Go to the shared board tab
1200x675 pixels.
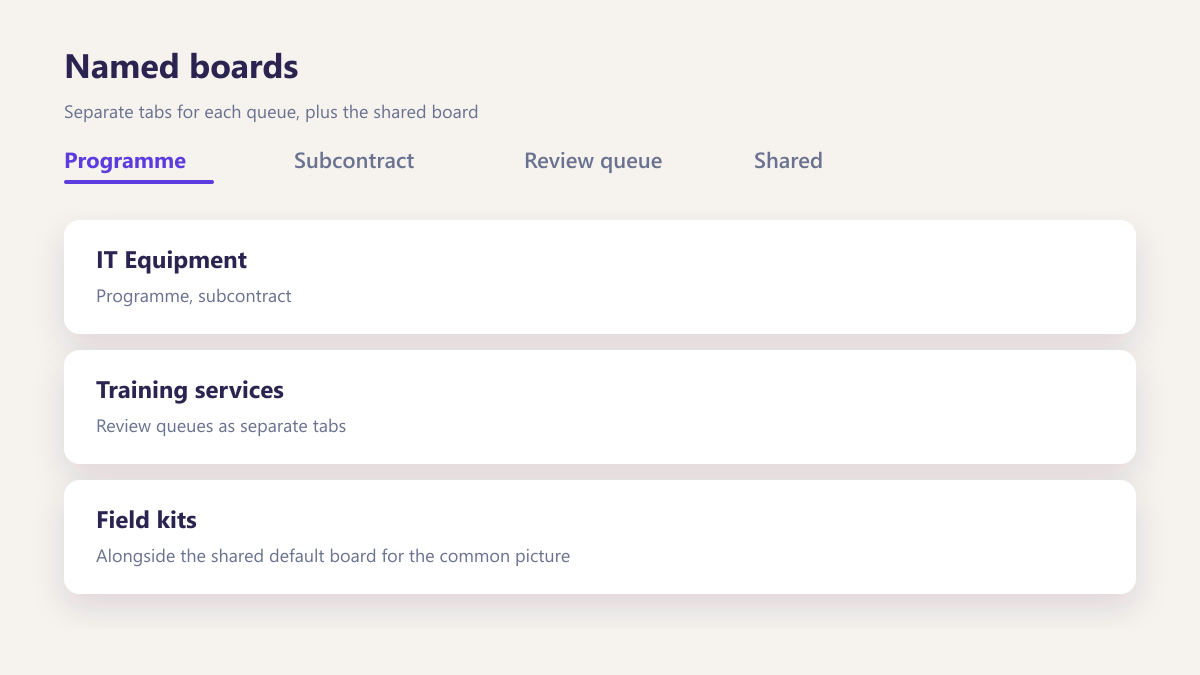(788, 161)
